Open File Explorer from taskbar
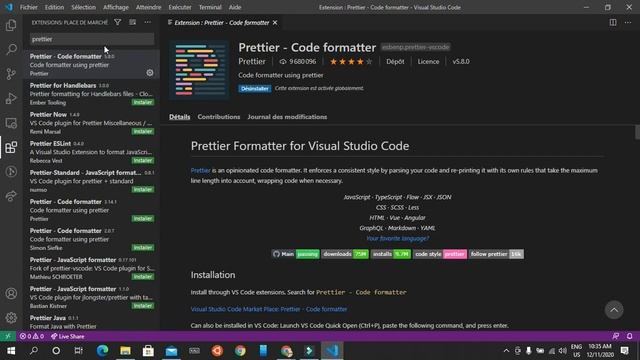This screenshot has height=360, width=640. 125,351
